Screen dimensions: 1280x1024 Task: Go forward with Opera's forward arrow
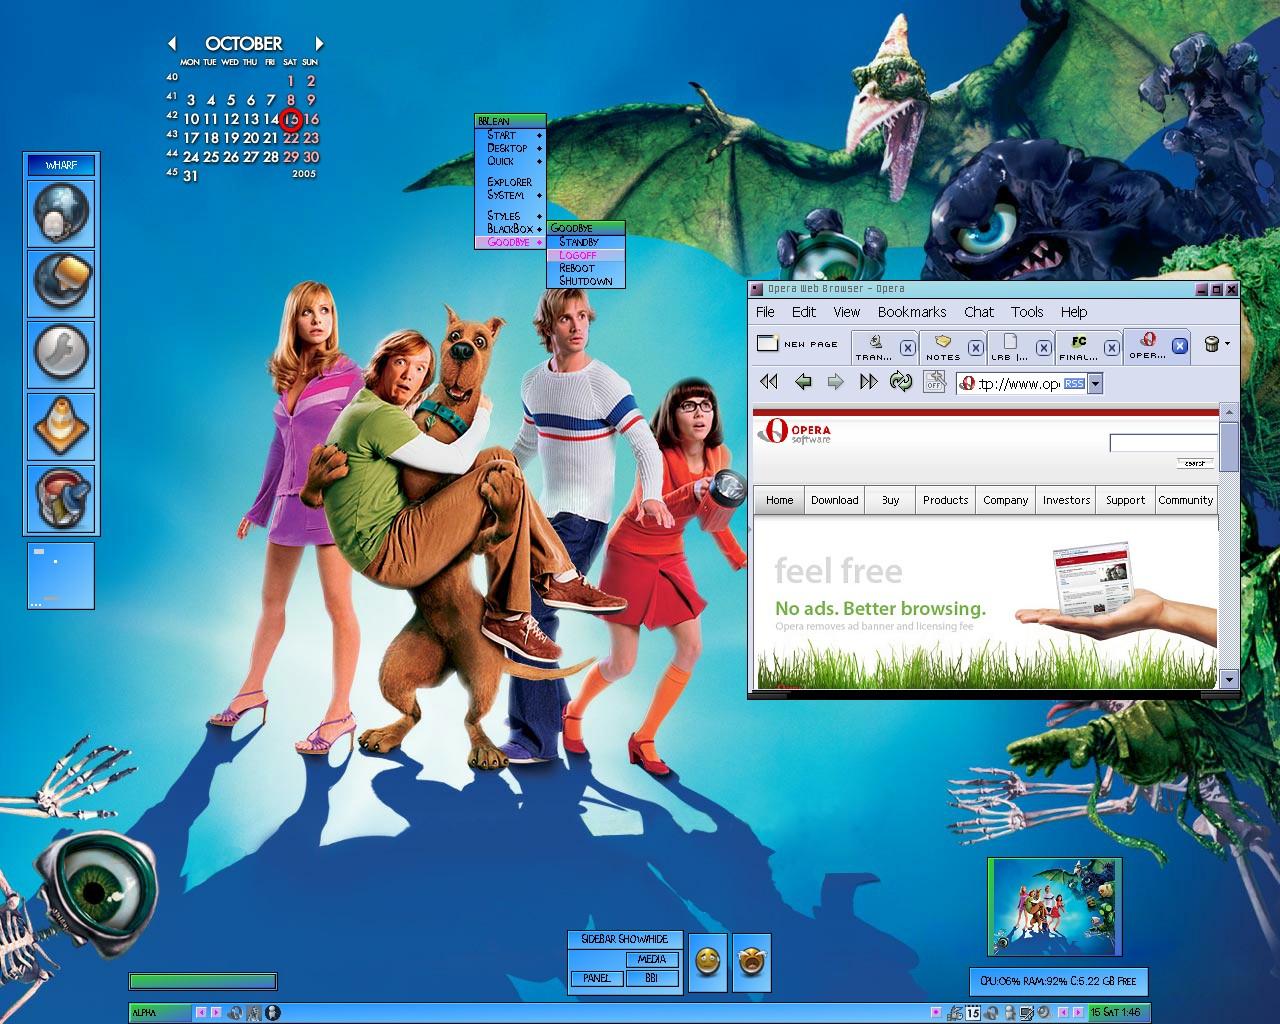pyautogui.click(x=835, y=381)
